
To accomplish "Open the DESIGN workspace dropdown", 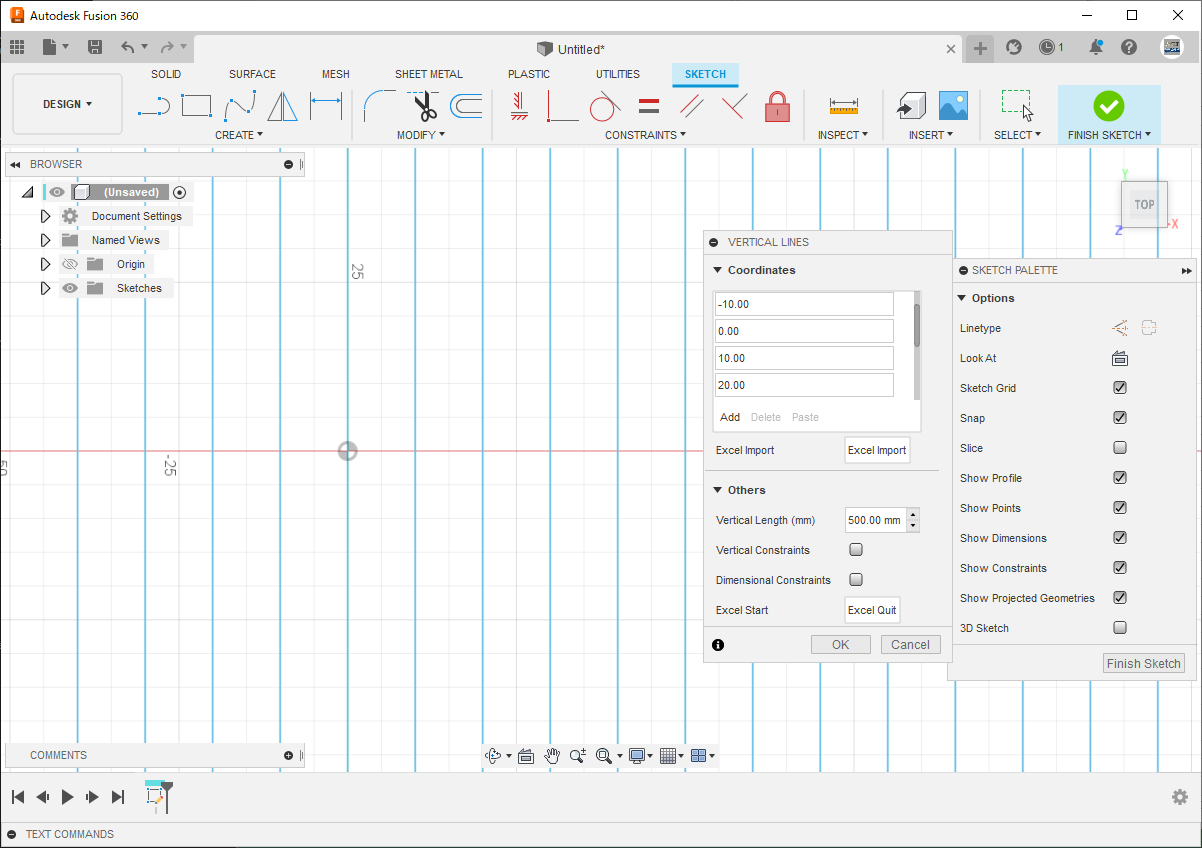I will (67, 104).
